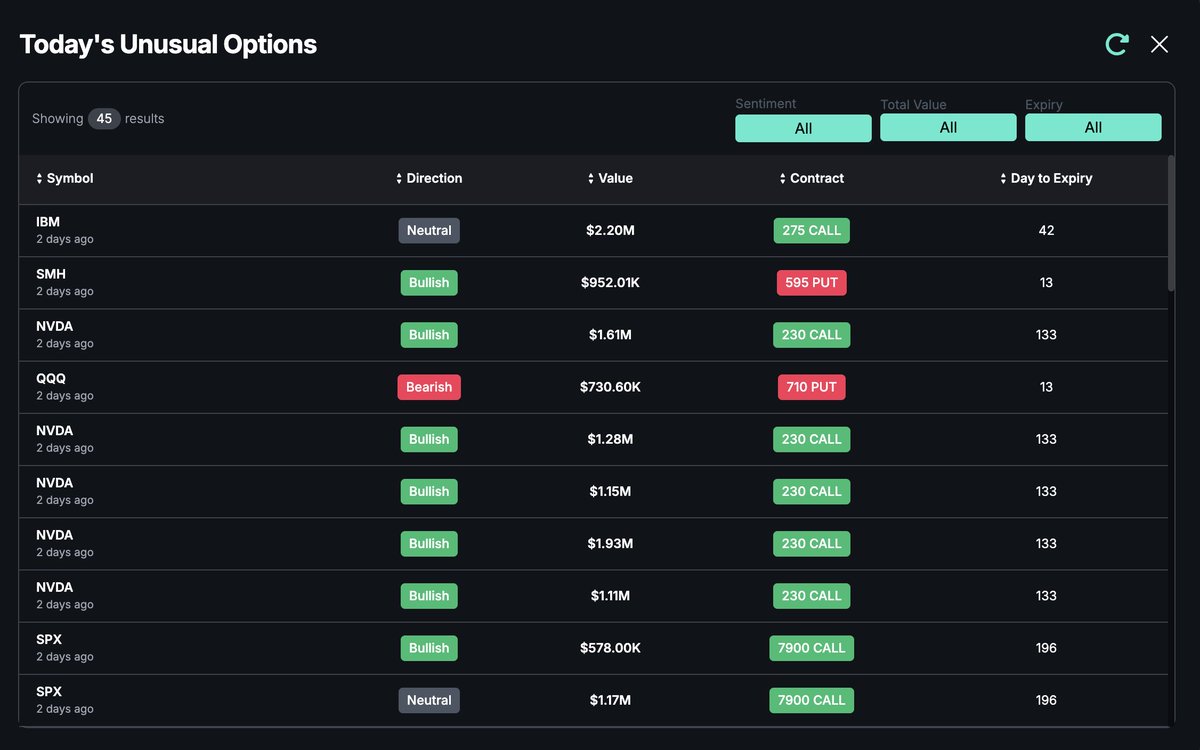Open the Total Value filter dropdown
Viewport: 1200px width, 750px height.
click(x=948, y=127)
